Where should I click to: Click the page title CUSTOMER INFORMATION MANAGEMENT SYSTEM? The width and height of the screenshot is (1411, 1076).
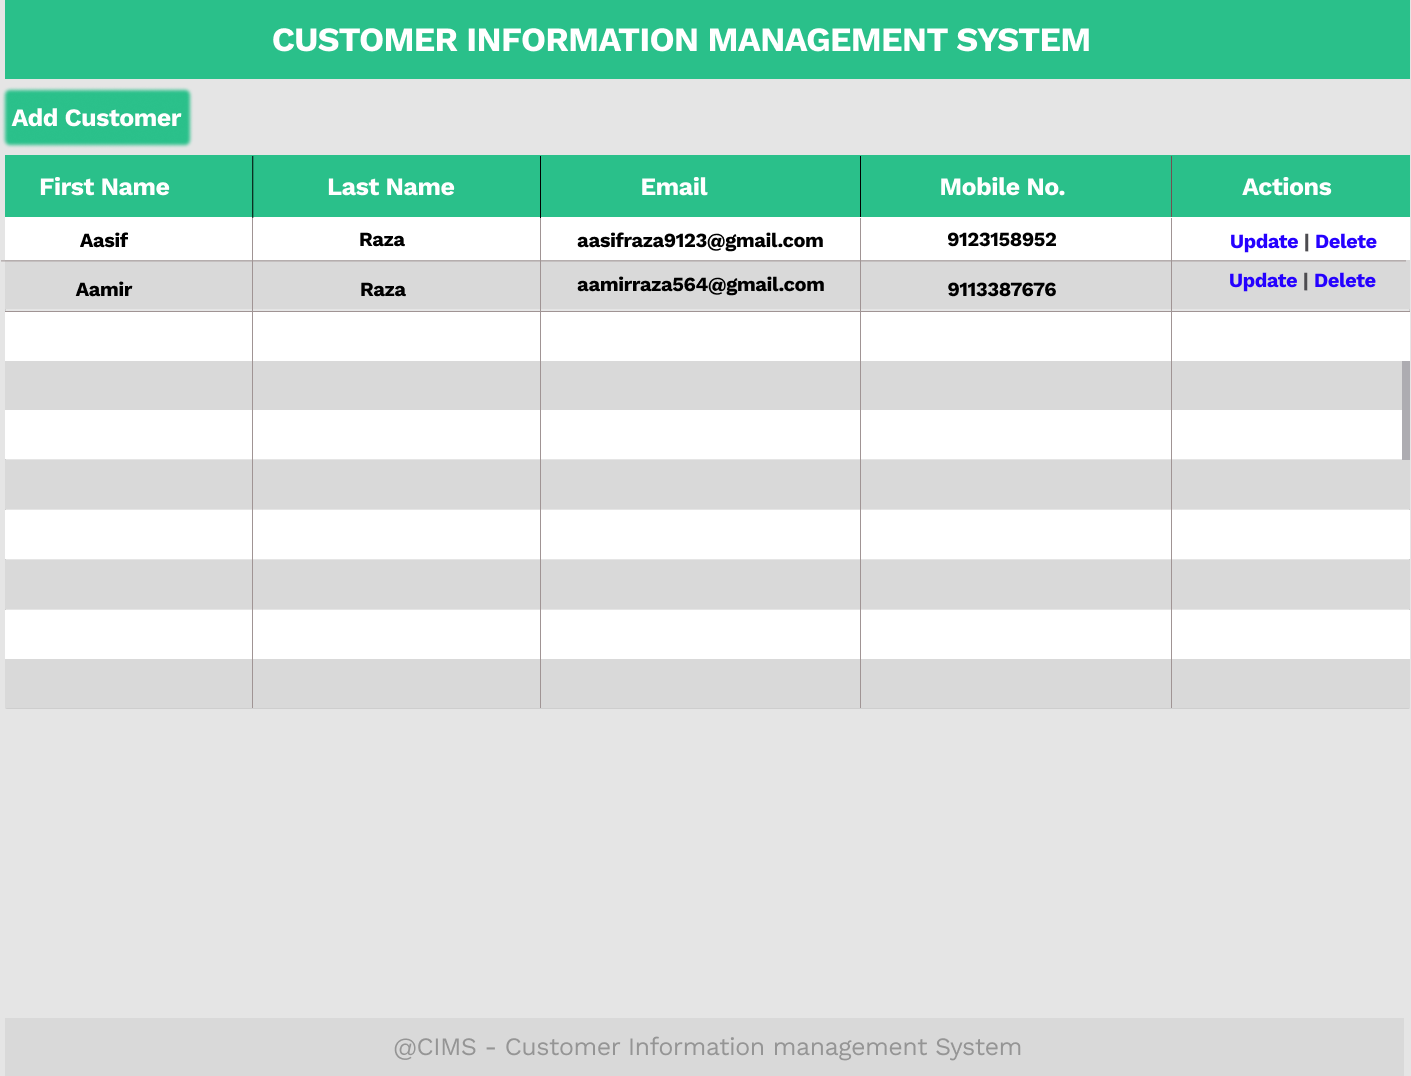click(x=681, y=40)
